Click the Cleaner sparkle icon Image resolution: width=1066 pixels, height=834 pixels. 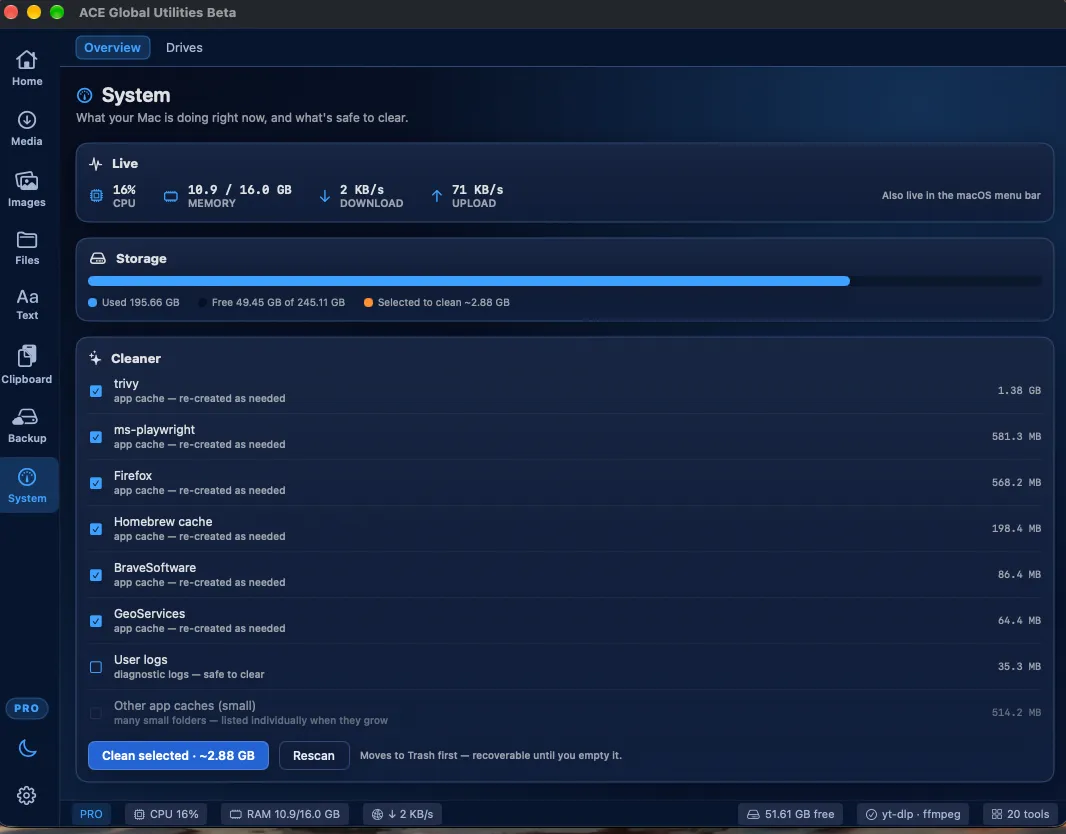95,358
